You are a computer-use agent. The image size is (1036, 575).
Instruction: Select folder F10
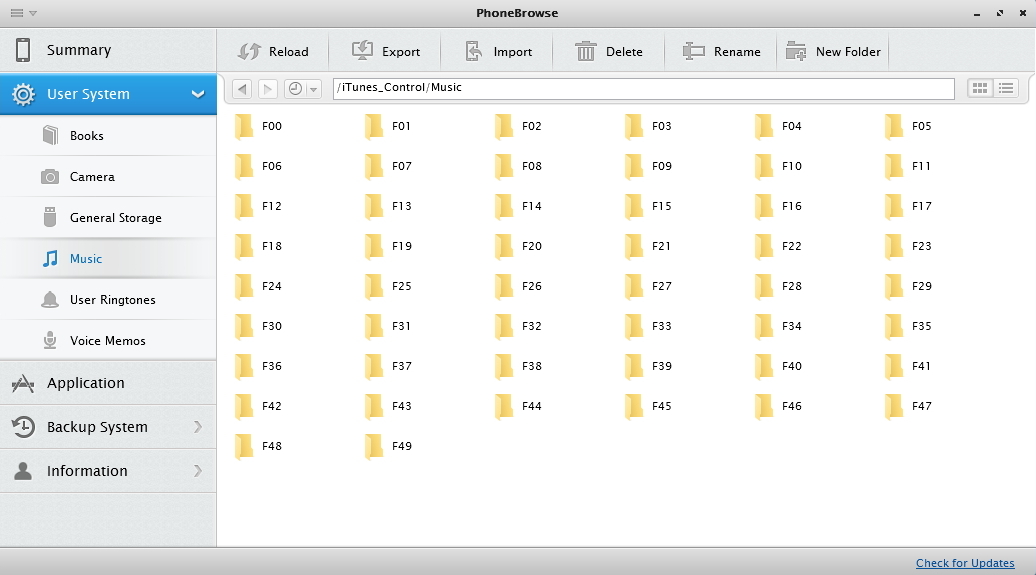point(778,166)
